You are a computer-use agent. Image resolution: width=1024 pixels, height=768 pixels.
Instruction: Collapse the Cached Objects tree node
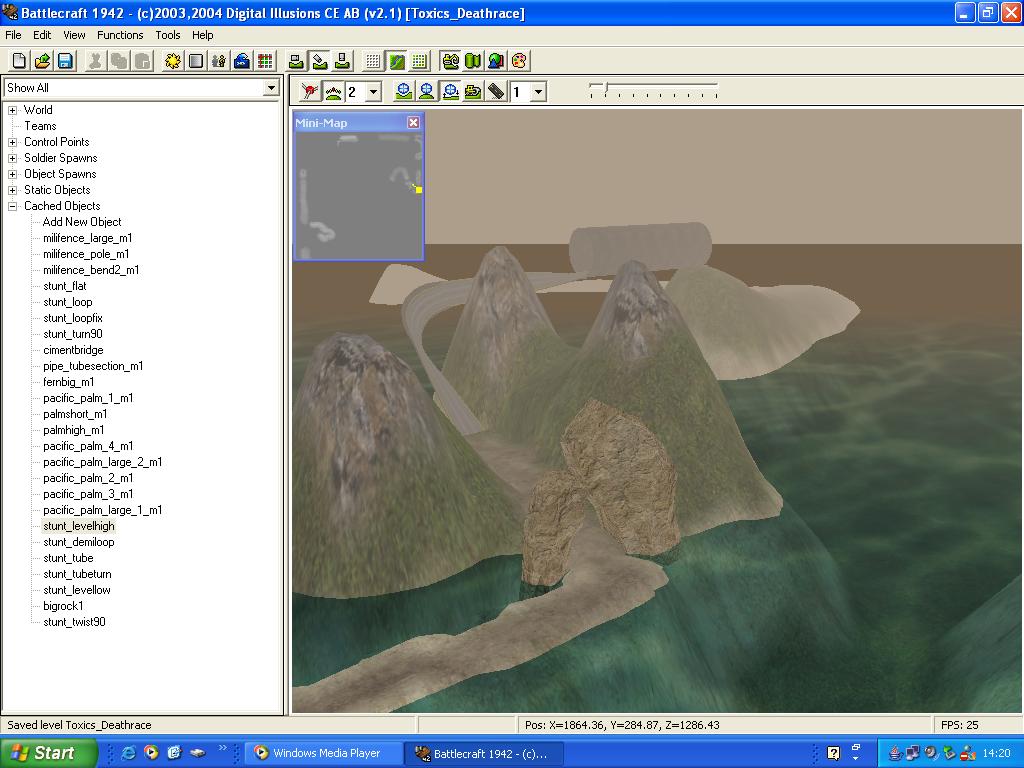[x=12, y=206]
